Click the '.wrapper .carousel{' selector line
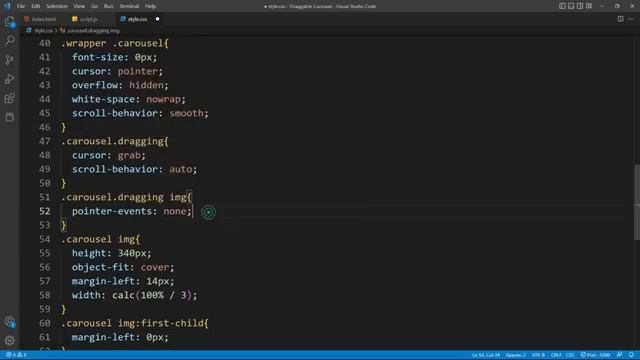This screenshot has width=640, height=360. click(115, 43)
